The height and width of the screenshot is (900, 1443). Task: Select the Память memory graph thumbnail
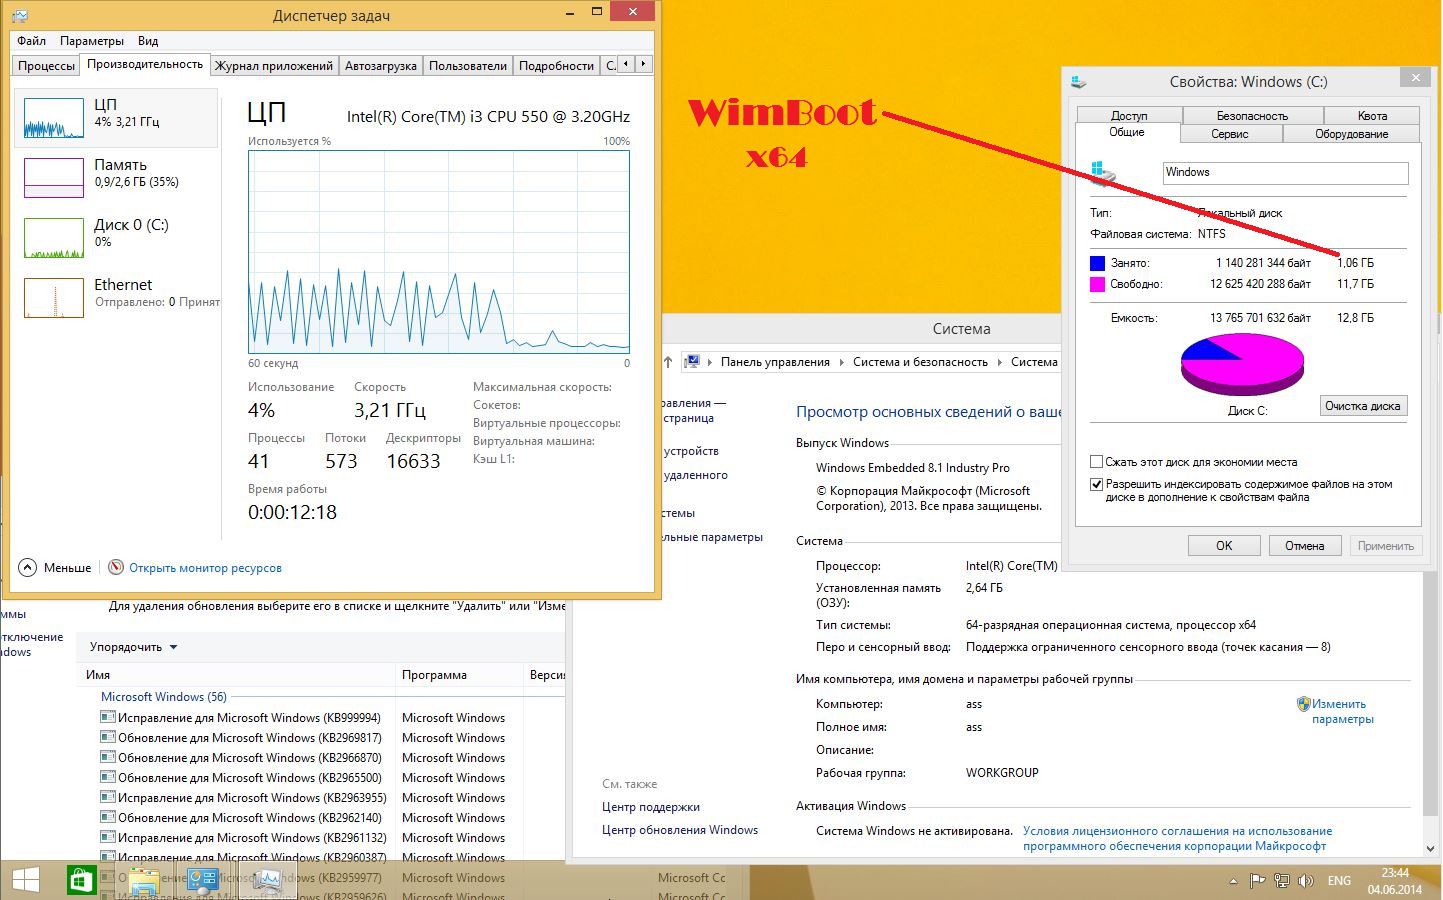point(54,178)
